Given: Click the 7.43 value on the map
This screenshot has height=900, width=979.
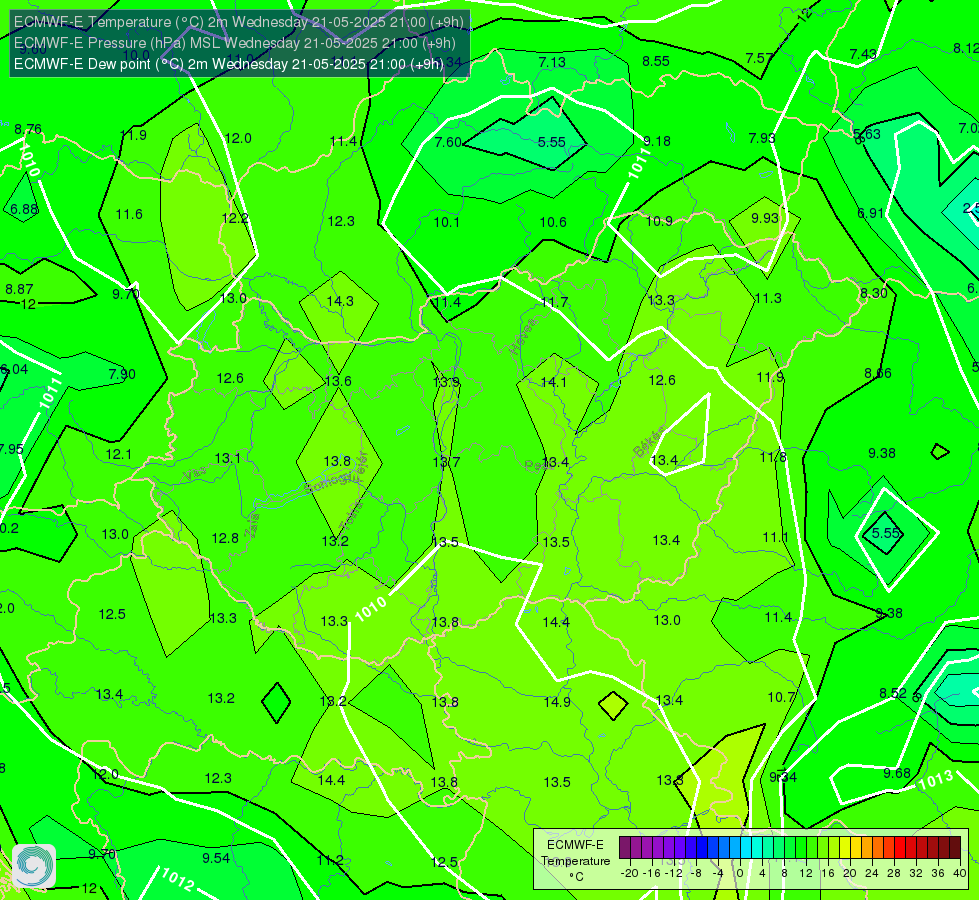Looking at the screenshot, I should (863, 54).
